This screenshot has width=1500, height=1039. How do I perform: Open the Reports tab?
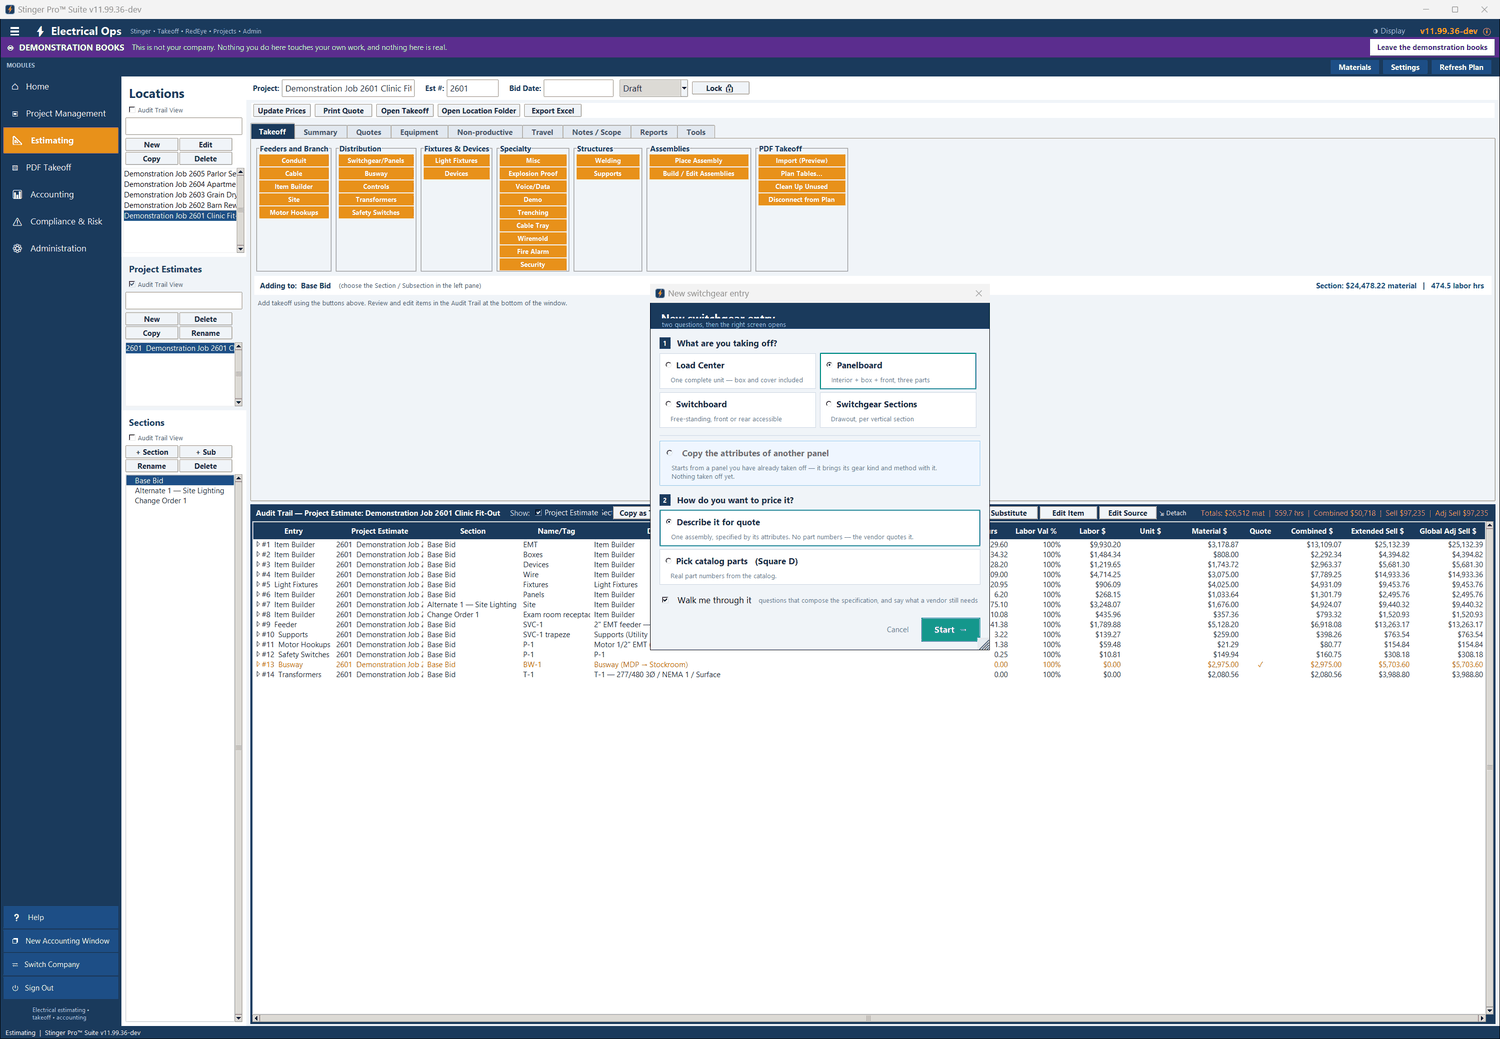click(654, 132)
